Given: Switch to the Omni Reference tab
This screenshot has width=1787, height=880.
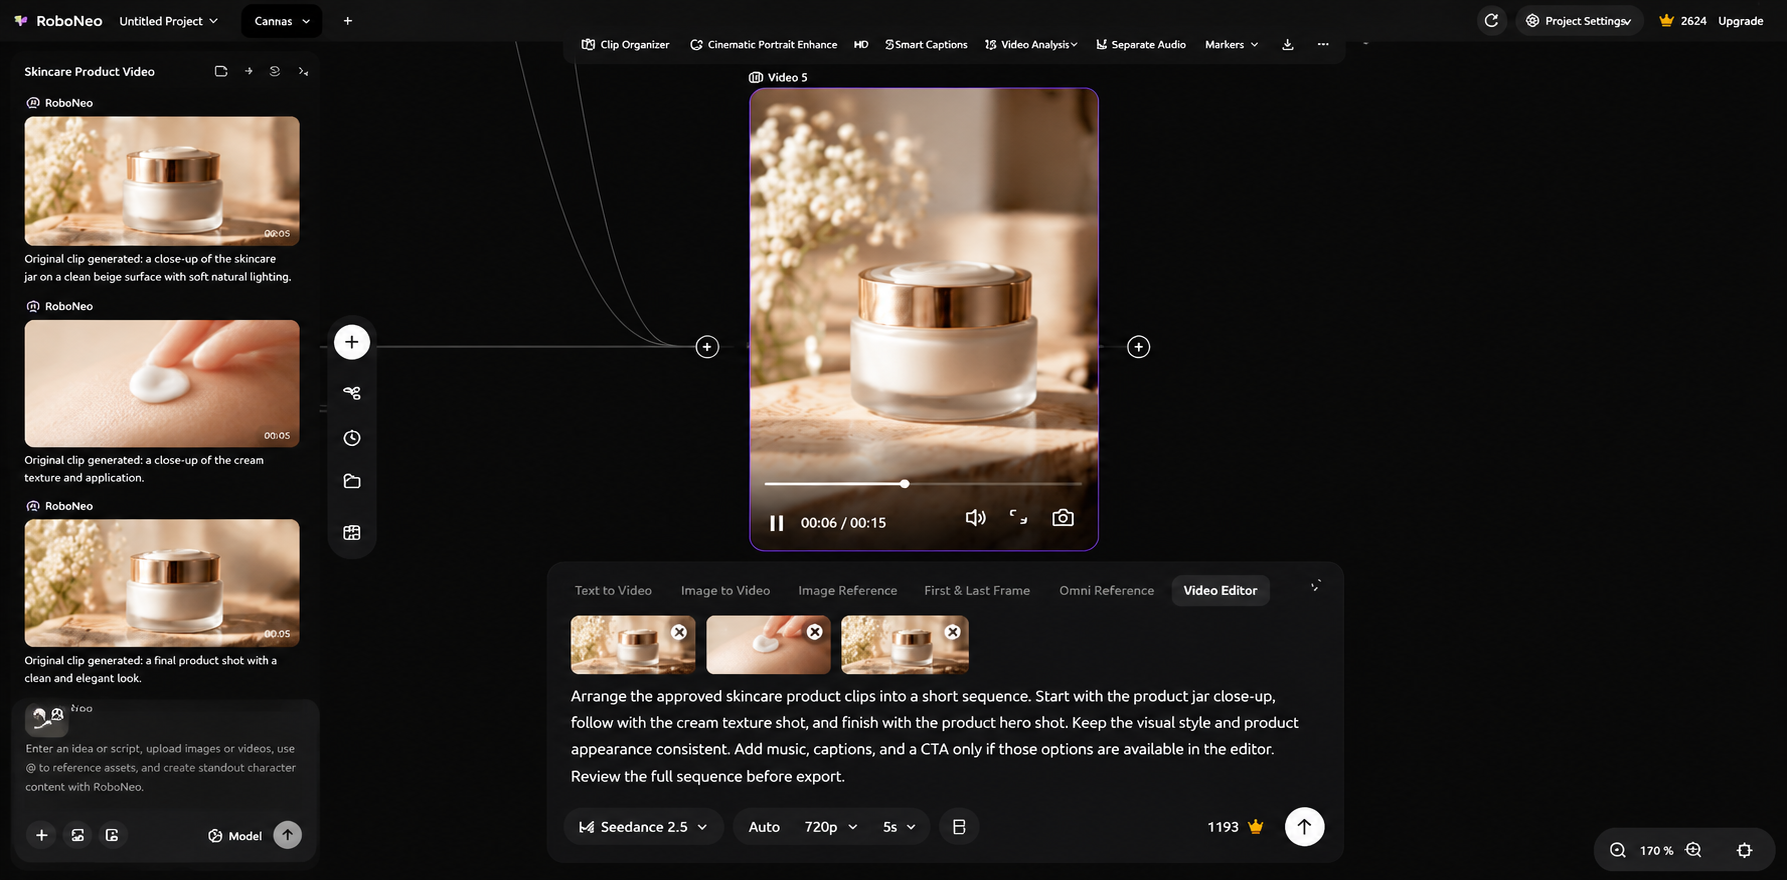Looking at the screenshot, I should click(1106, 591).
